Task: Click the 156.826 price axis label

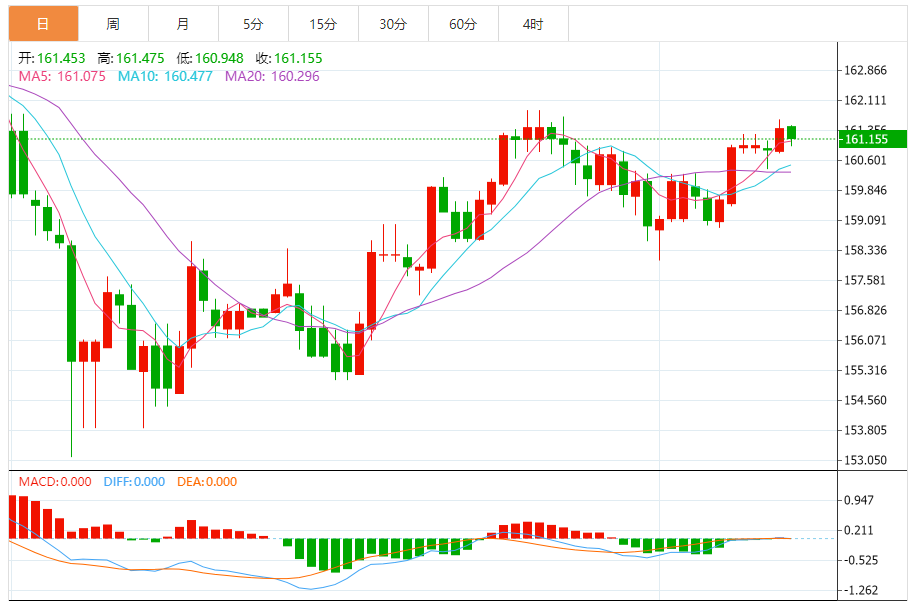Action: [x=866, y=310]
